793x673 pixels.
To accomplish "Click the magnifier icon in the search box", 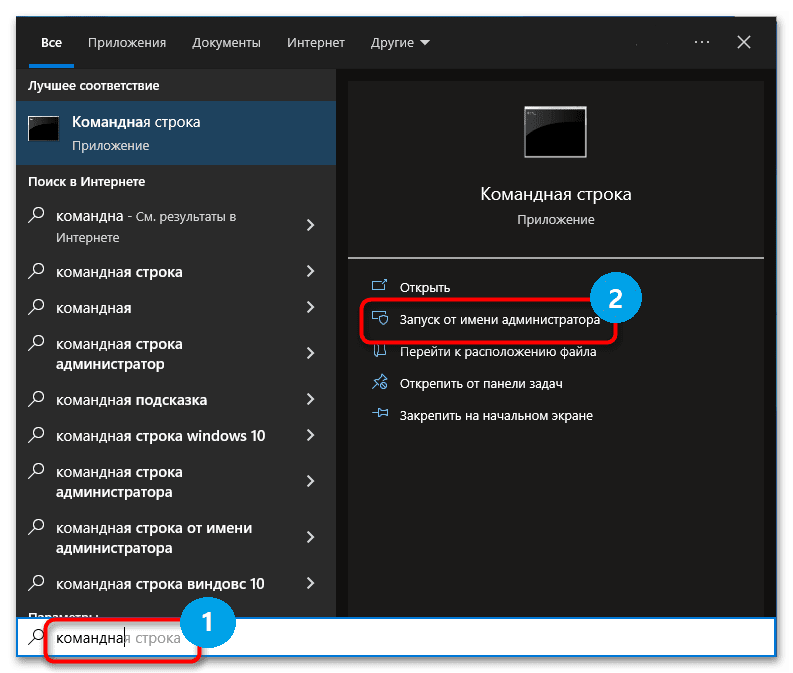I will 37,637.
